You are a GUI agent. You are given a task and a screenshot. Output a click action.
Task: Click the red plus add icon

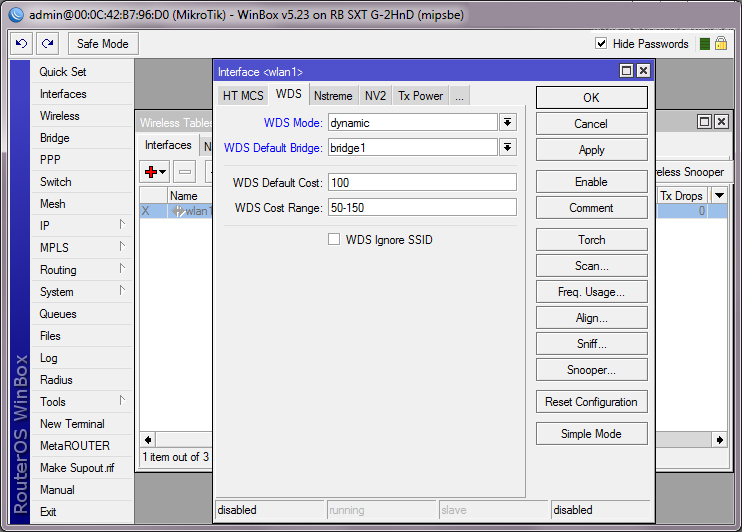pos(151,172)
